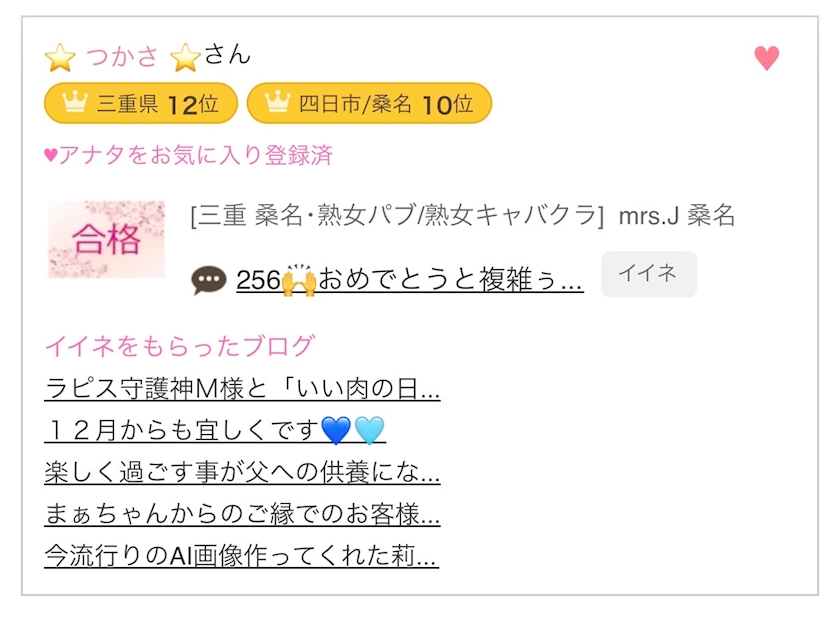Viewport: 840px width, 617px height.
Task: Toggle the pink heart favorite icon
Action: click(766, 59)
